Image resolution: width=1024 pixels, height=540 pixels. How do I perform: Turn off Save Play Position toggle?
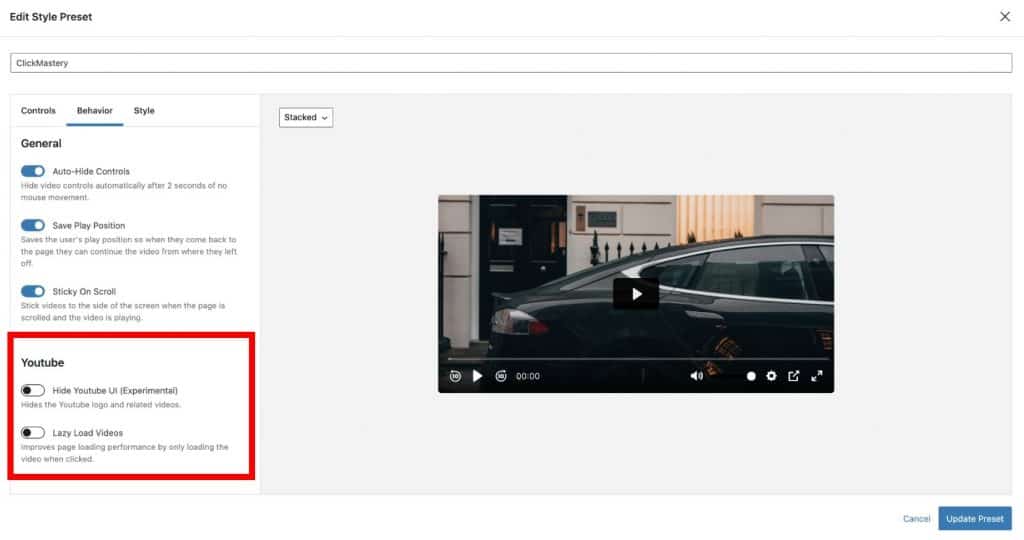[33, 225]
